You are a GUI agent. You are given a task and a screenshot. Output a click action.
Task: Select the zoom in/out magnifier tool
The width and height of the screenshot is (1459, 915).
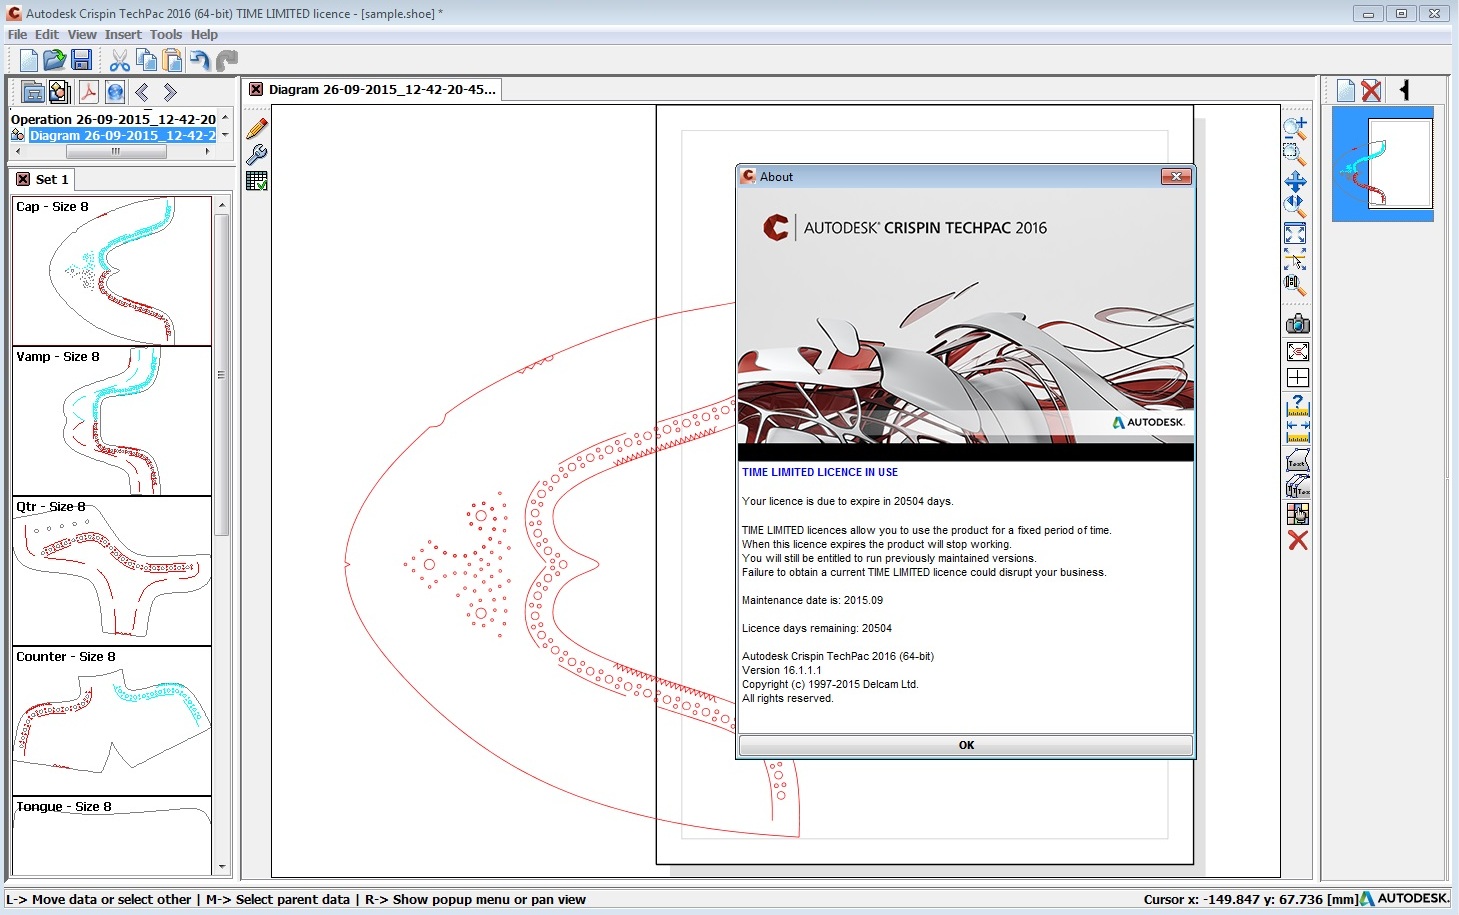1295,128
